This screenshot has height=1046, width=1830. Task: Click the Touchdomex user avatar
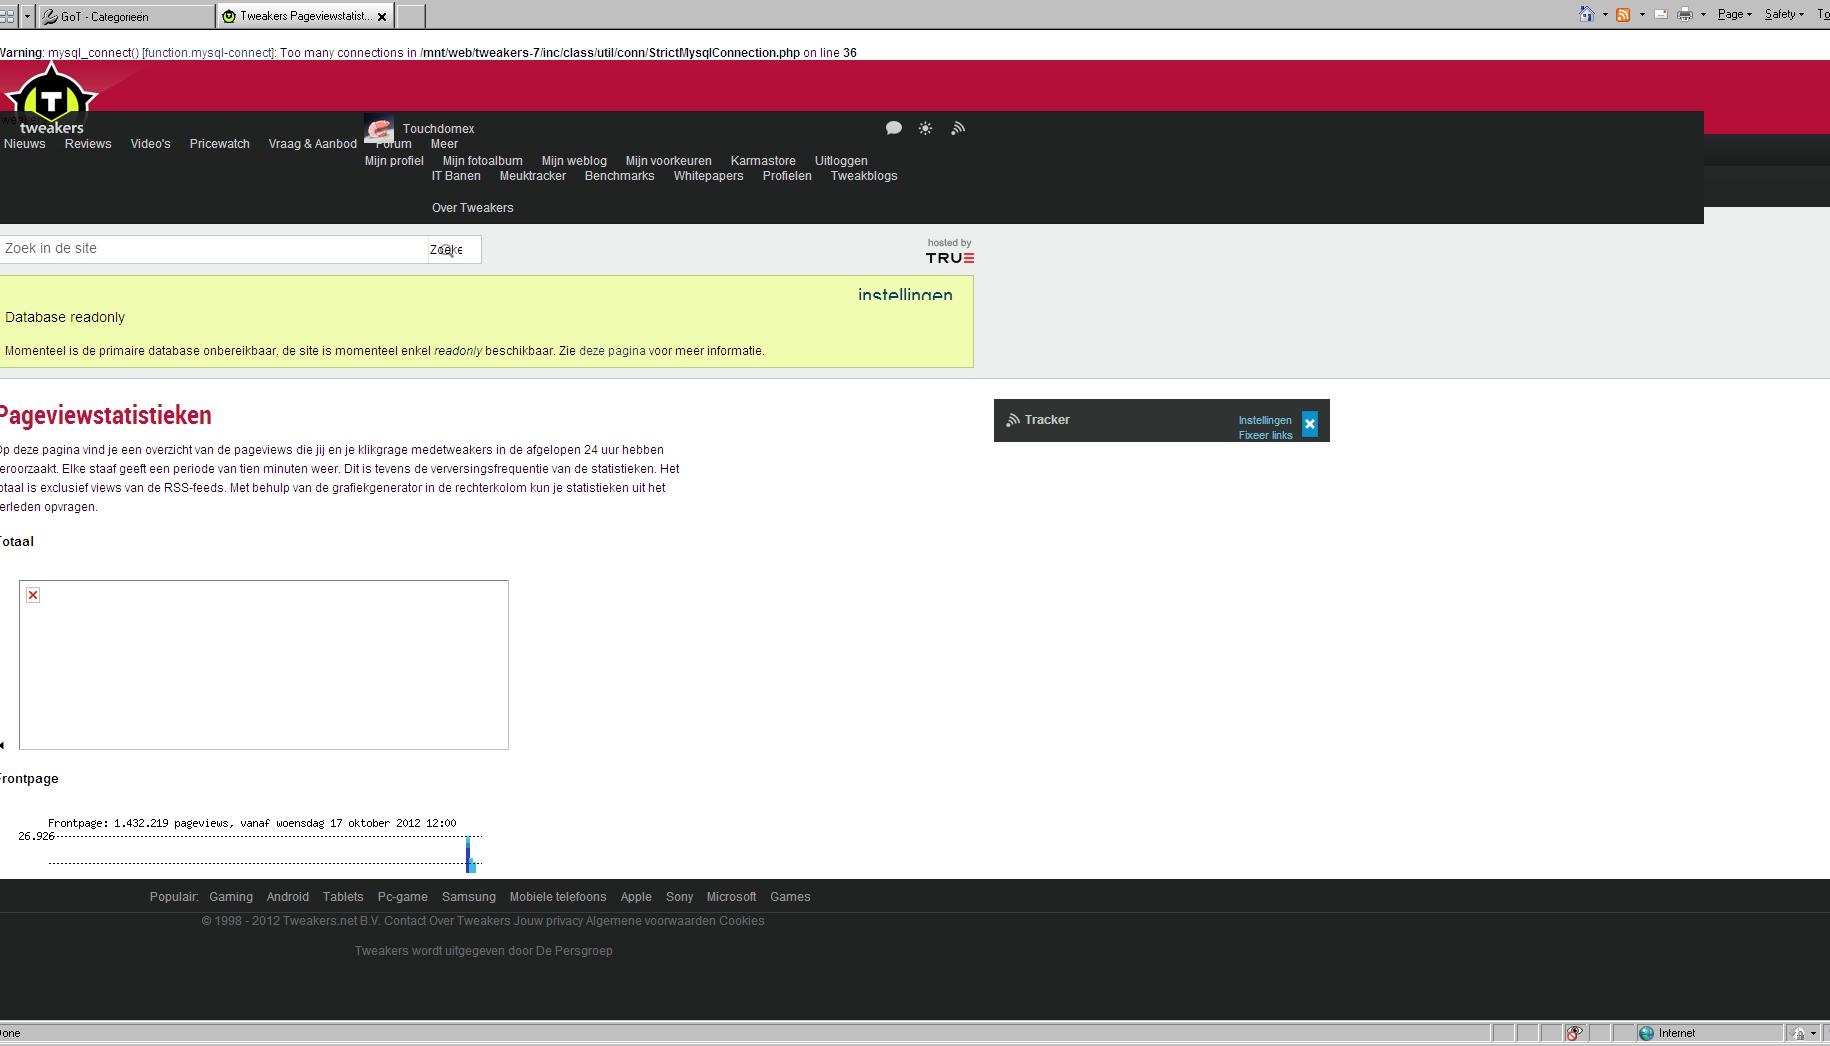(379, 129)
